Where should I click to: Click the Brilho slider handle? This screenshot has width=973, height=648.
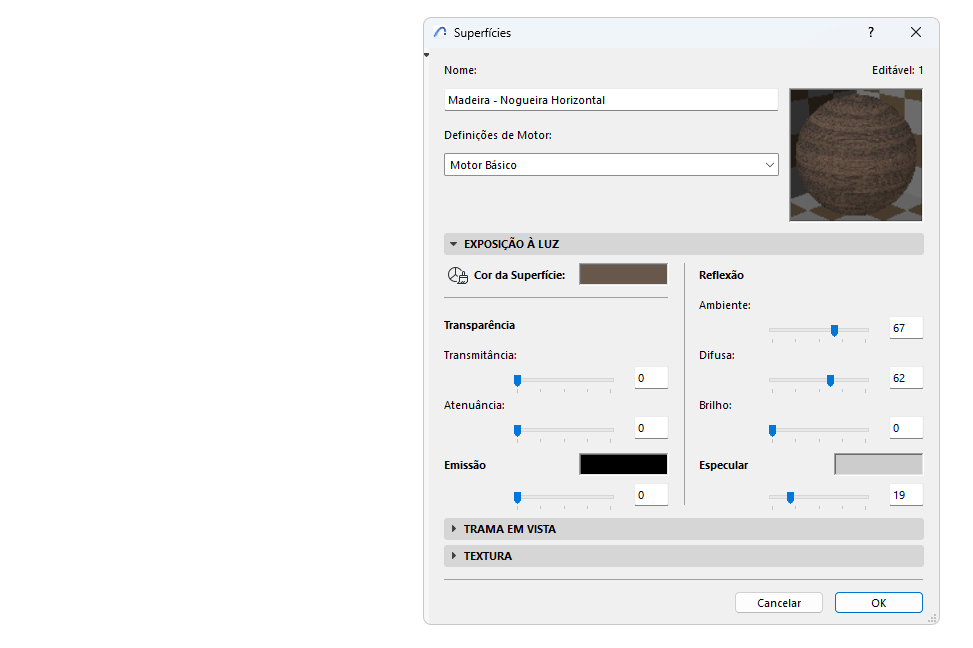tap(771, 430)
